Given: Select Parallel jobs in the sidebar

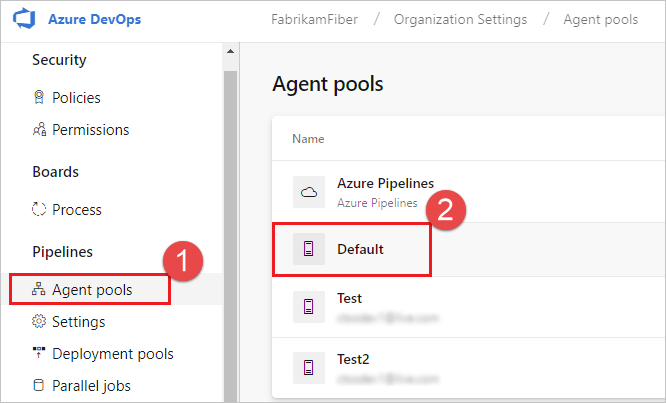Looking at the screenshot, I should tap(91, 386).
